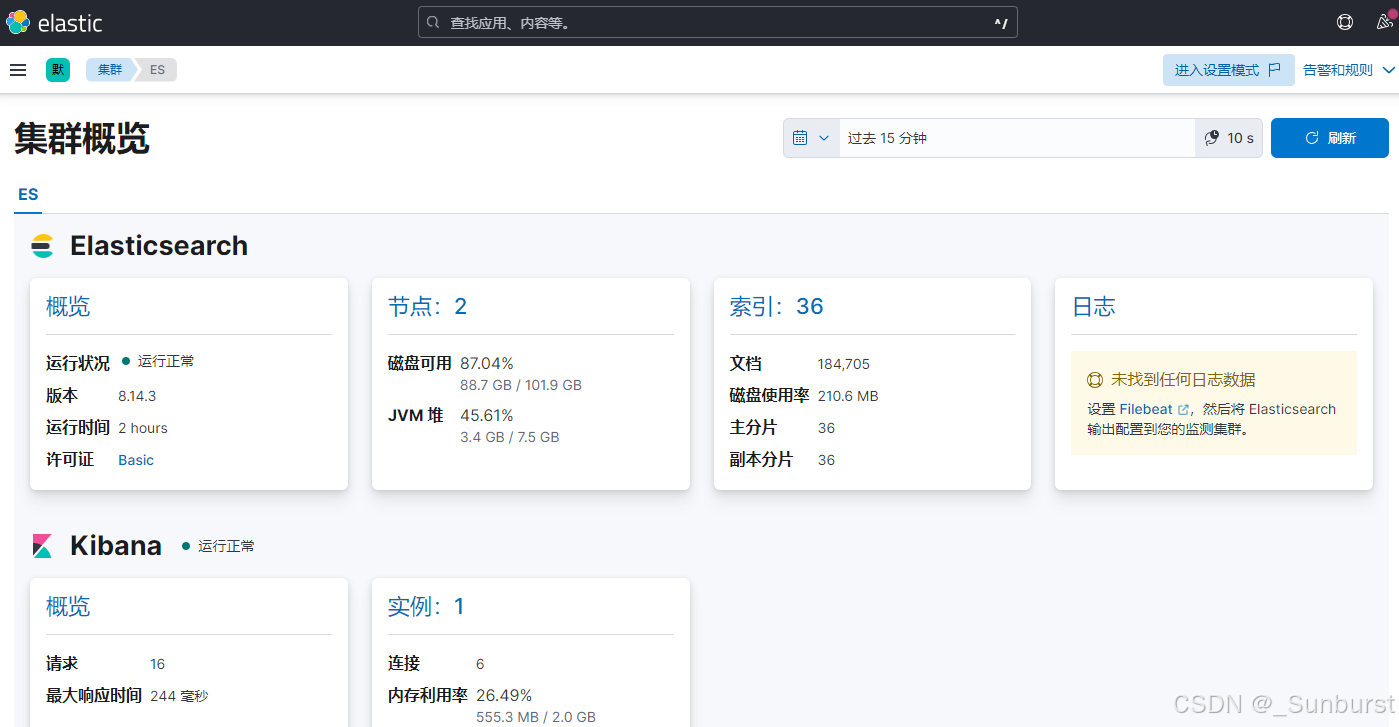The image size is (1399, 727).
Task: Click the JVM 堆 45.61% value
Action: [487, 415]
